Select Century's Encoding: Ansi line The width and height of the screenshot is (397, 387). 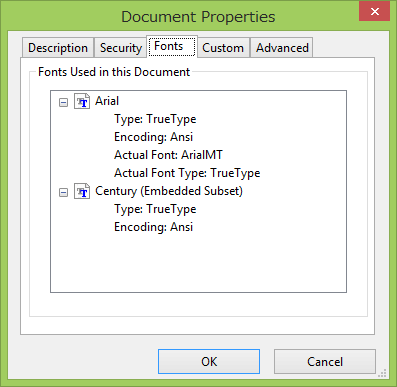tap(154, 227)
